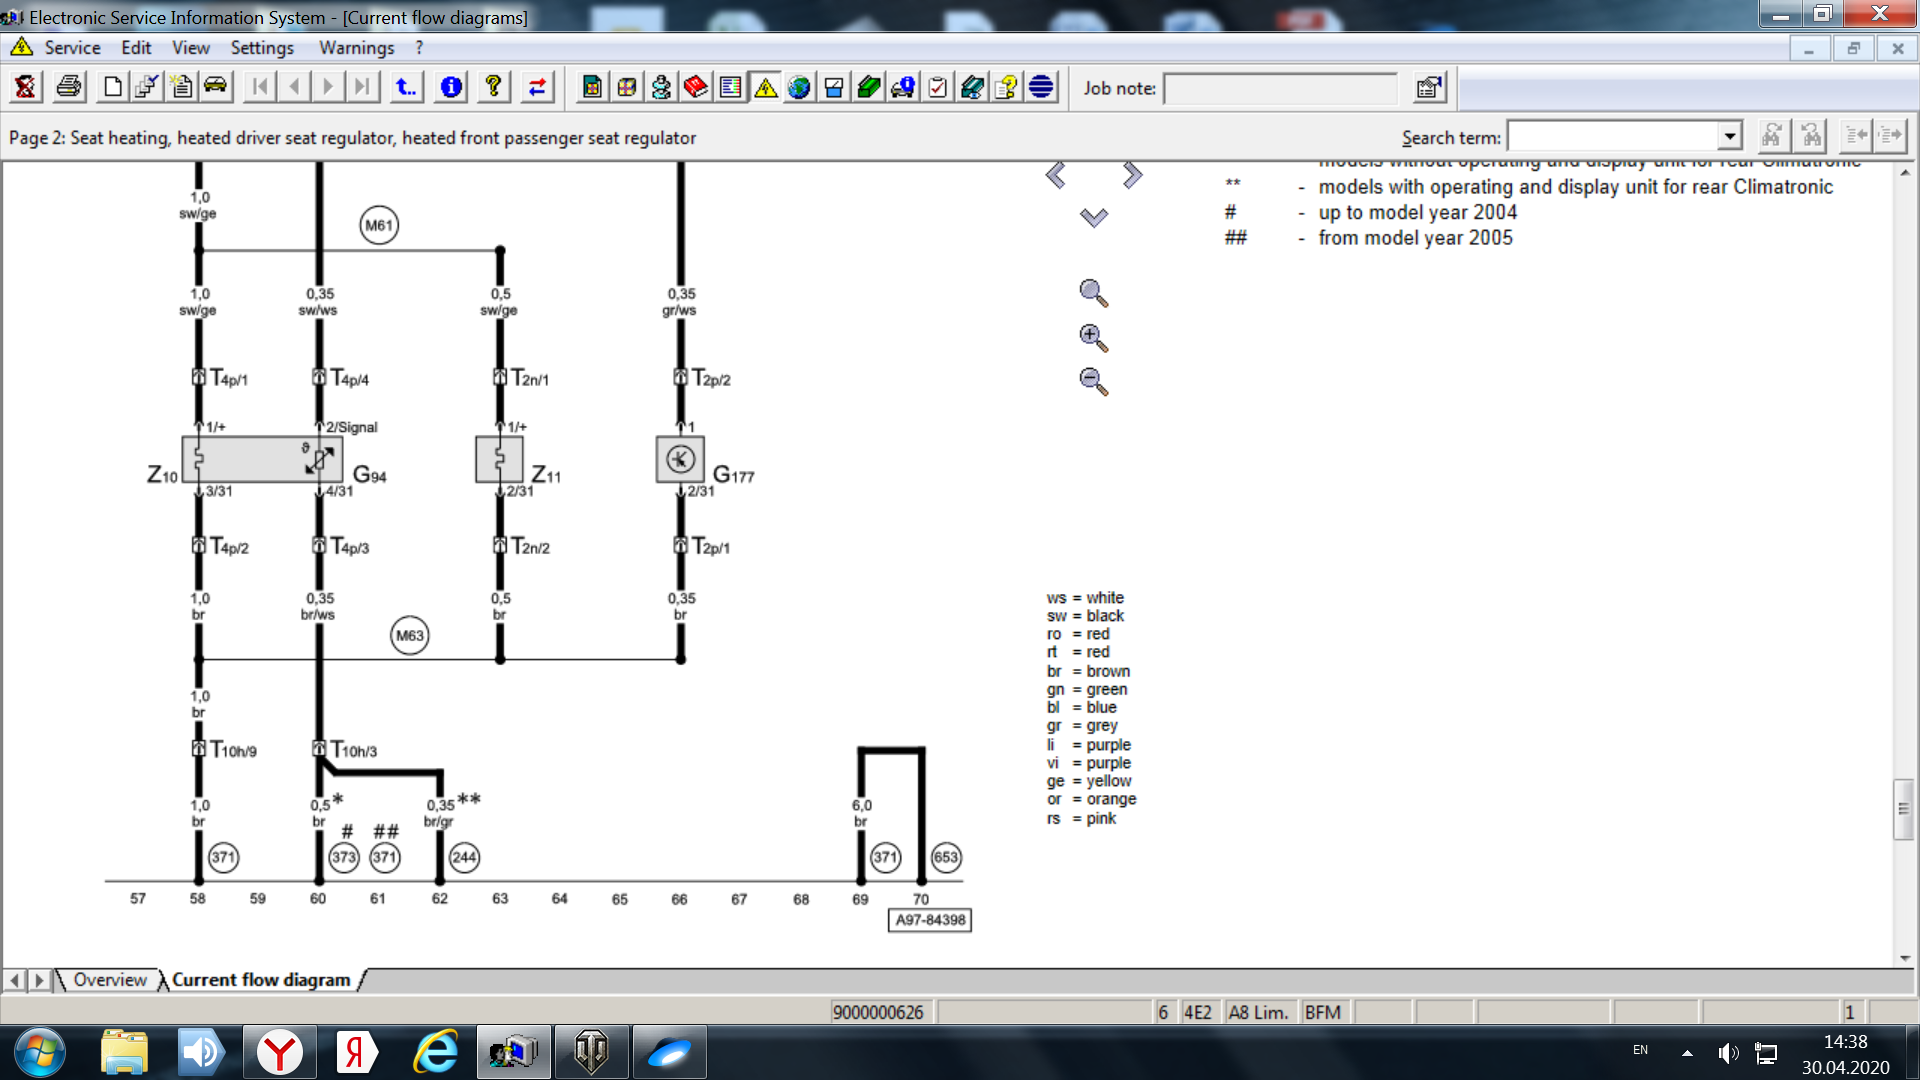Viewport: 1920px width, 1080px height.
Task: Open the Settings menu
Action: click(x=262, y=47)
